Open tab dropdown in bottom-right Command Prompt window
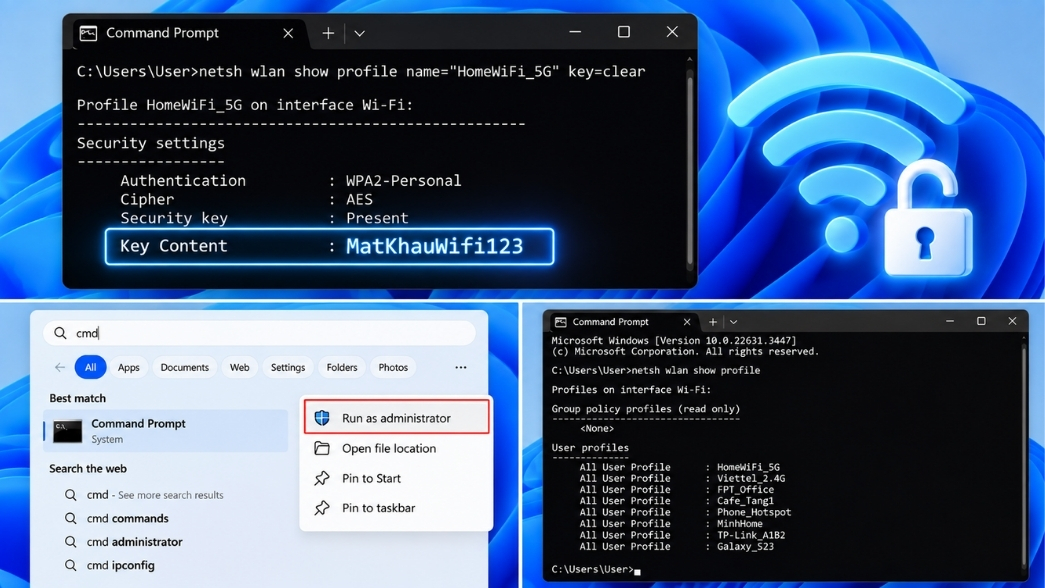1045x588 pixels. coord(733,322)
